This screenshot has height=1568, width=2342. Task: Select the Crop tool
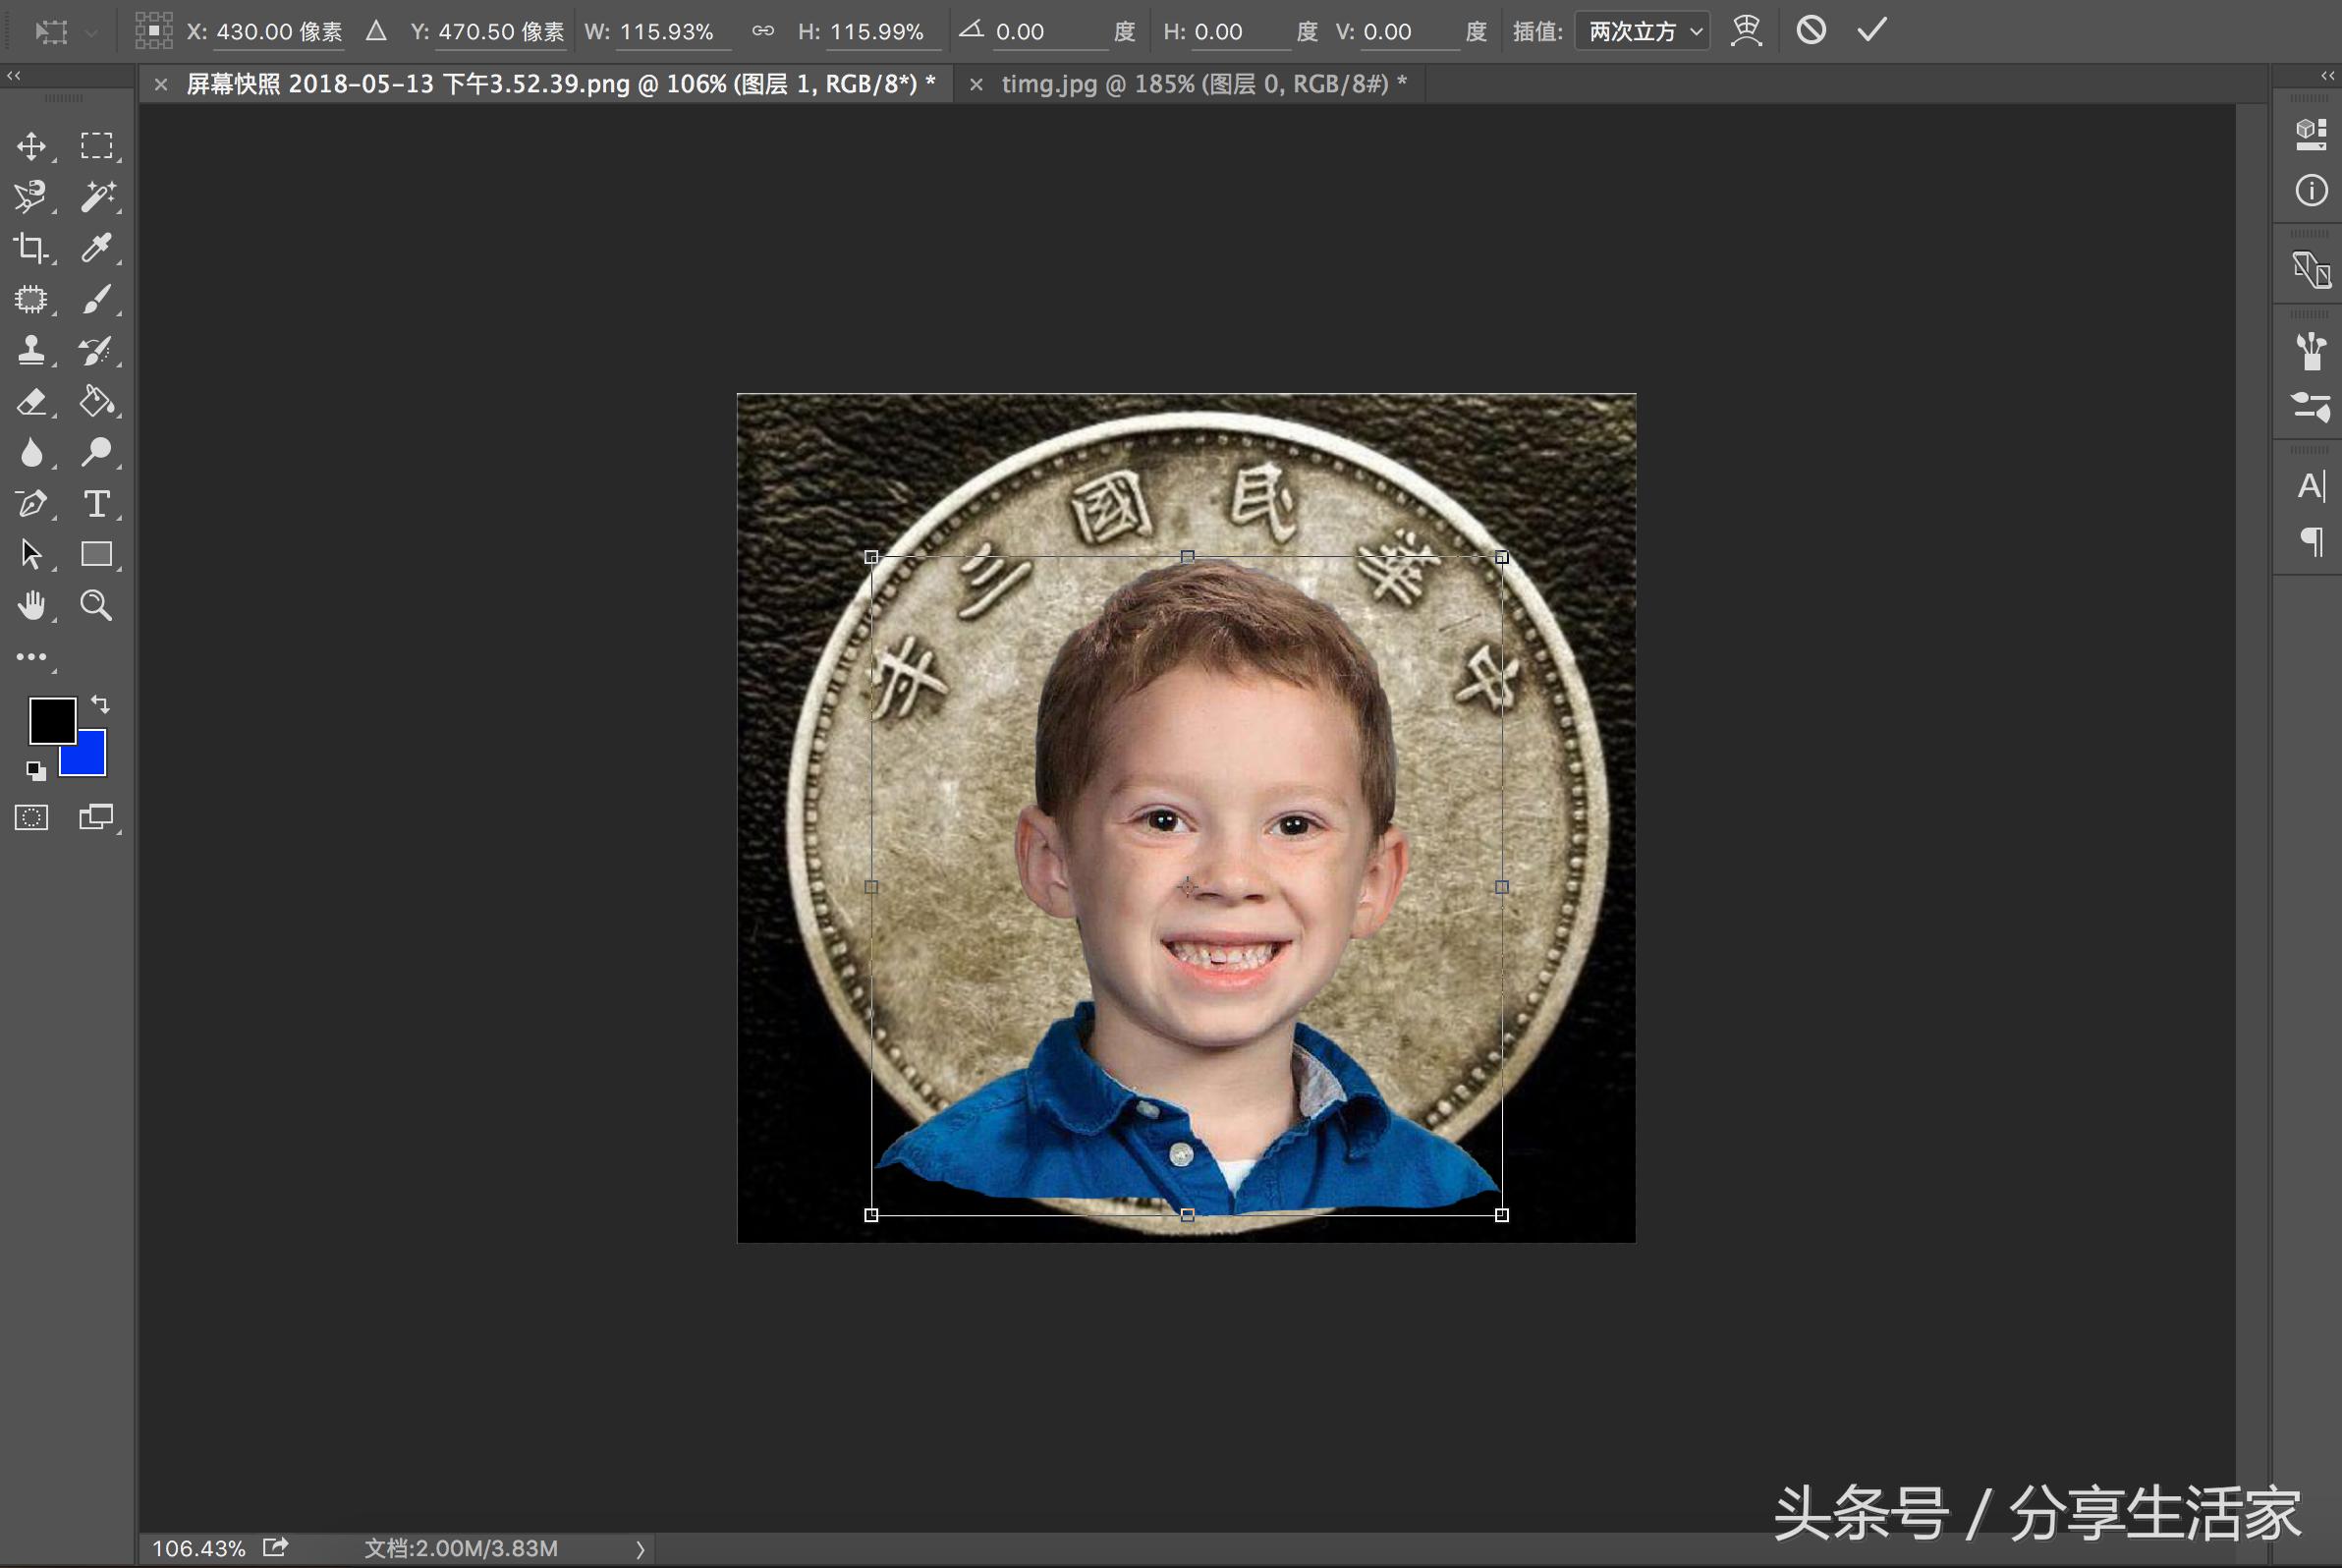[x=31, y=248]
